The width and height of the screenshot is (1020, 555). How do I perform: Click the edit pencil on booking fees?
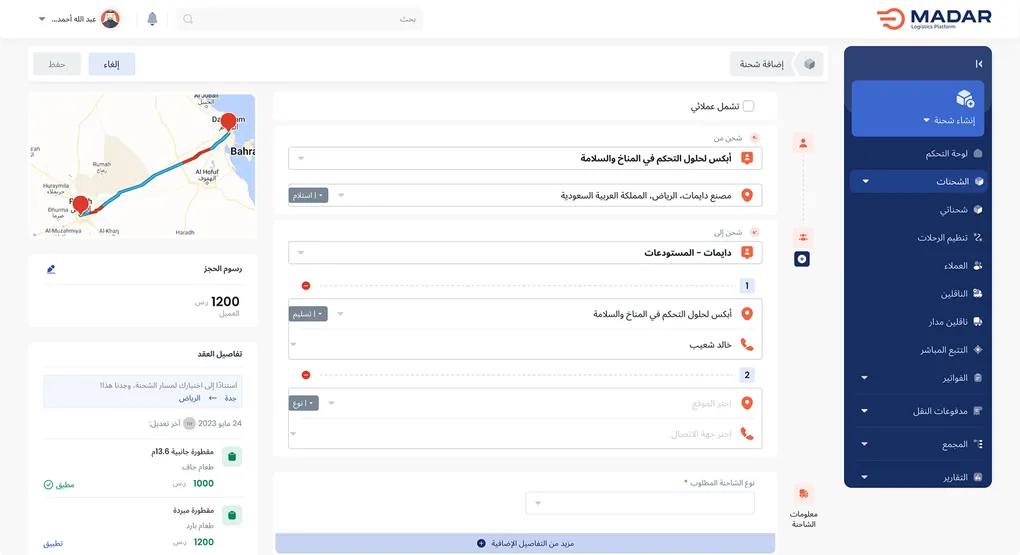tap(51, 269)
